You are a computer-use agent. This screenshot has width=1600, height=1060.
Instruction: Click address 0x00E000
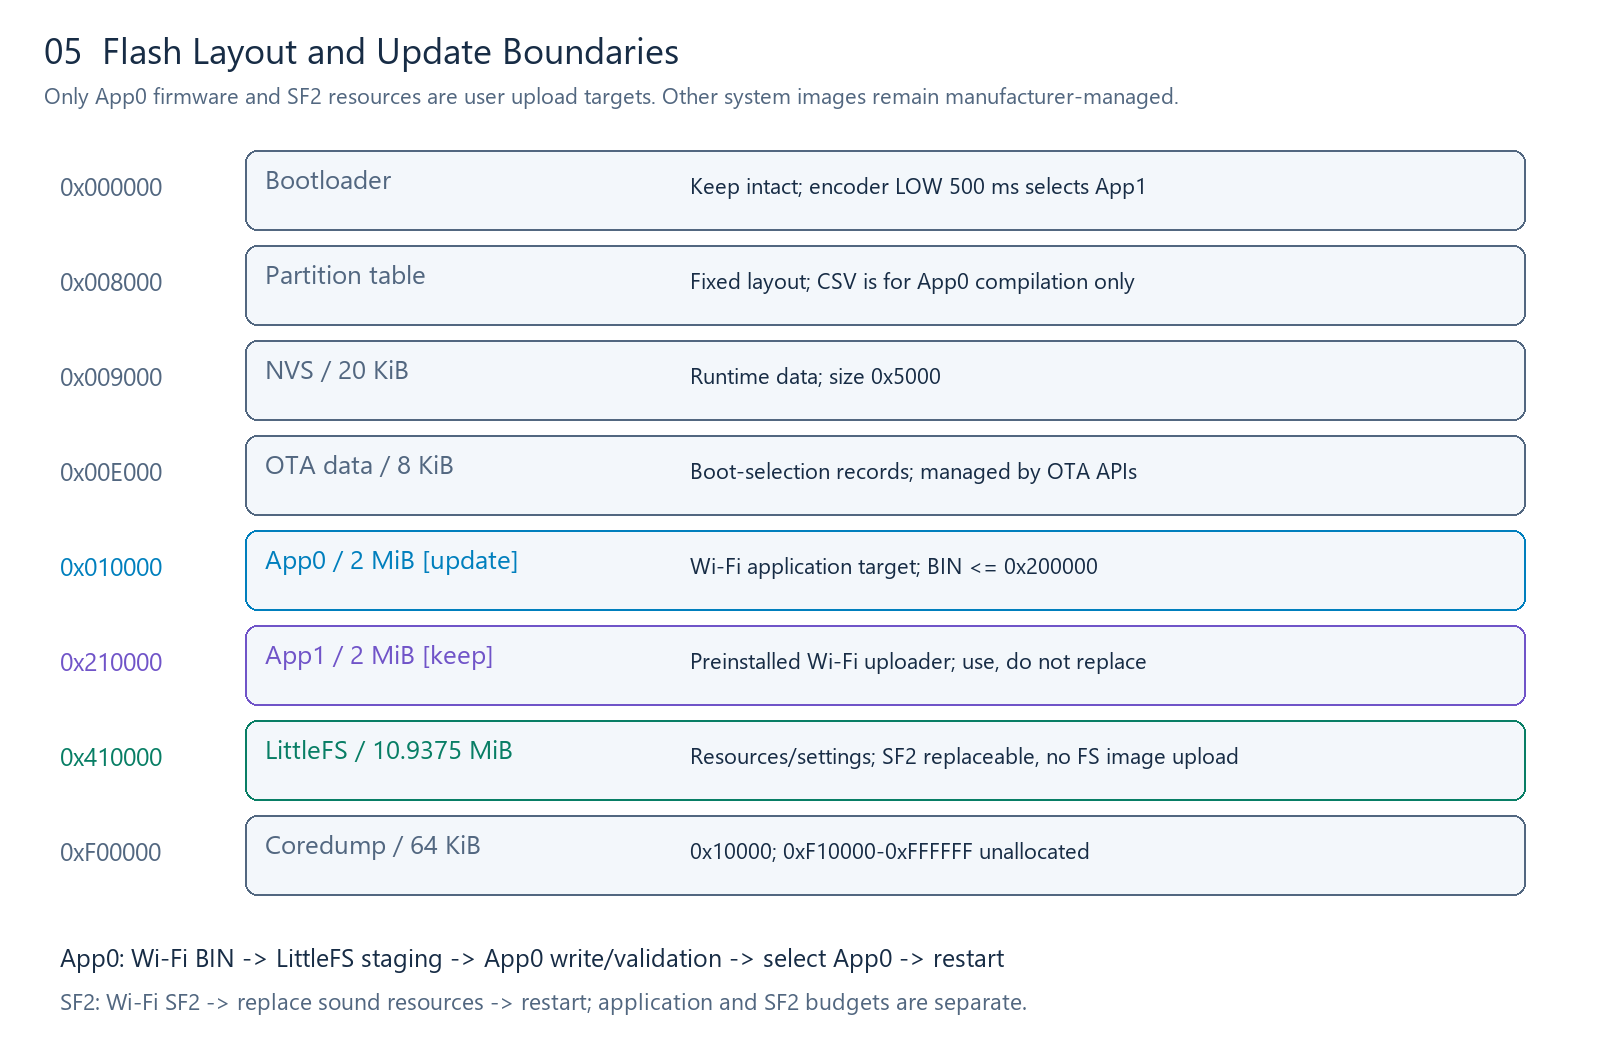tap(111, 473)
